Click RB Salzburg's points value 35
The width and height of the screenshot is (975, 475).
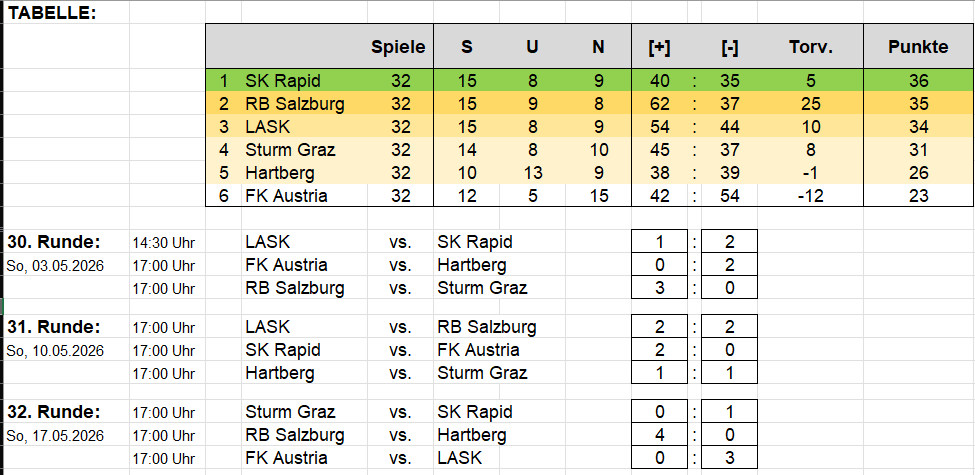click(x=919, y=104)
